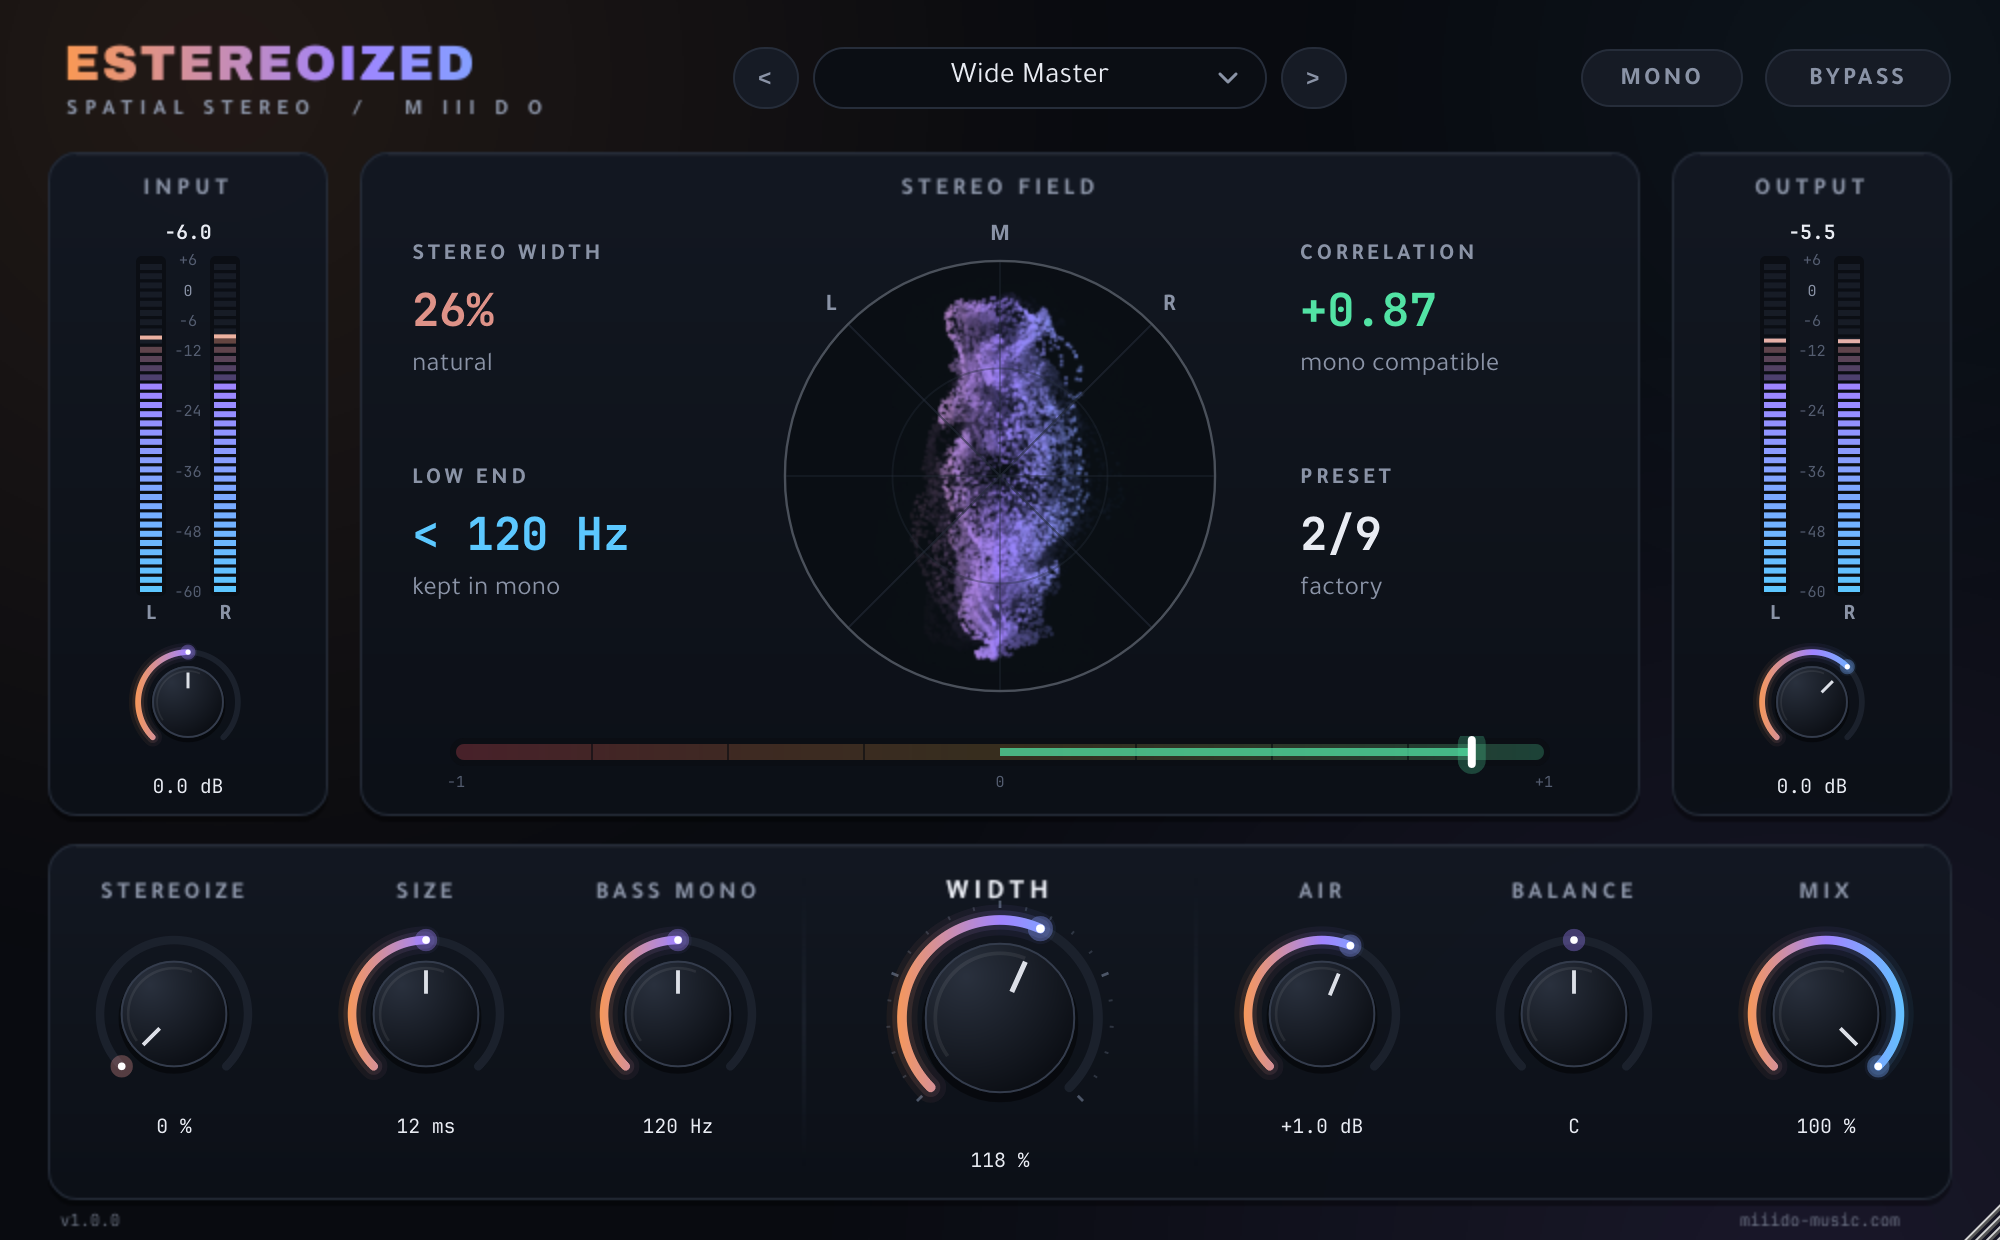Click the mono compatible status text
This screenshot has height=1240, width=2000.
coord(1399,362)
